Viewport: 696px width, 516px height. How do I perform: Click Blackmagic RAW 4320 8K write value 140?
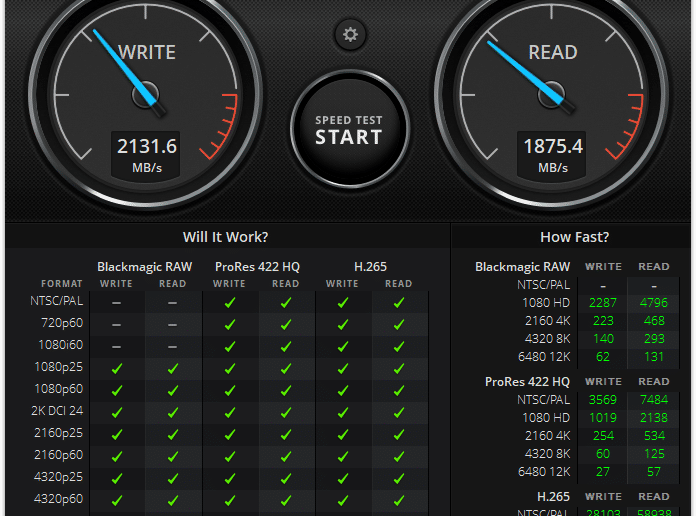click(603, 339)
